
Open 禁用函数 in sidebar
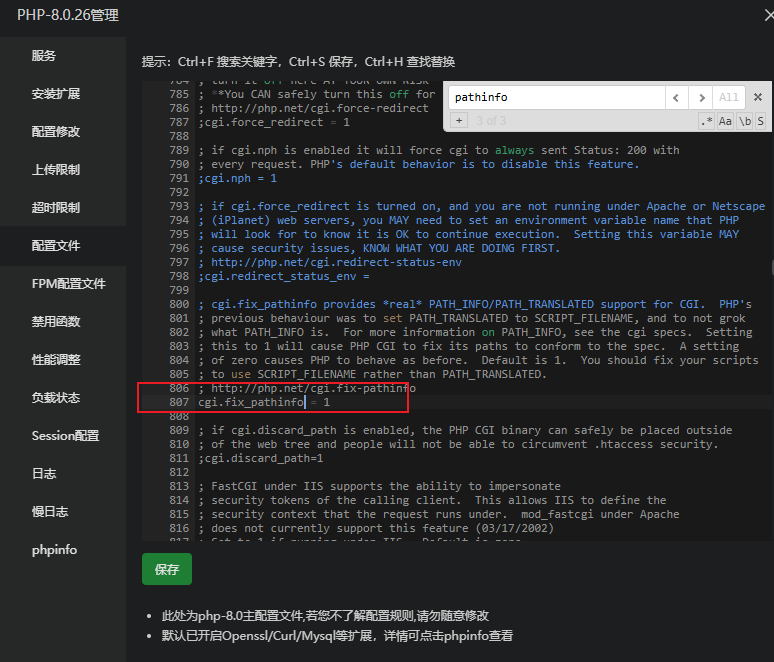pyautogui.click(x=56, y=322)
